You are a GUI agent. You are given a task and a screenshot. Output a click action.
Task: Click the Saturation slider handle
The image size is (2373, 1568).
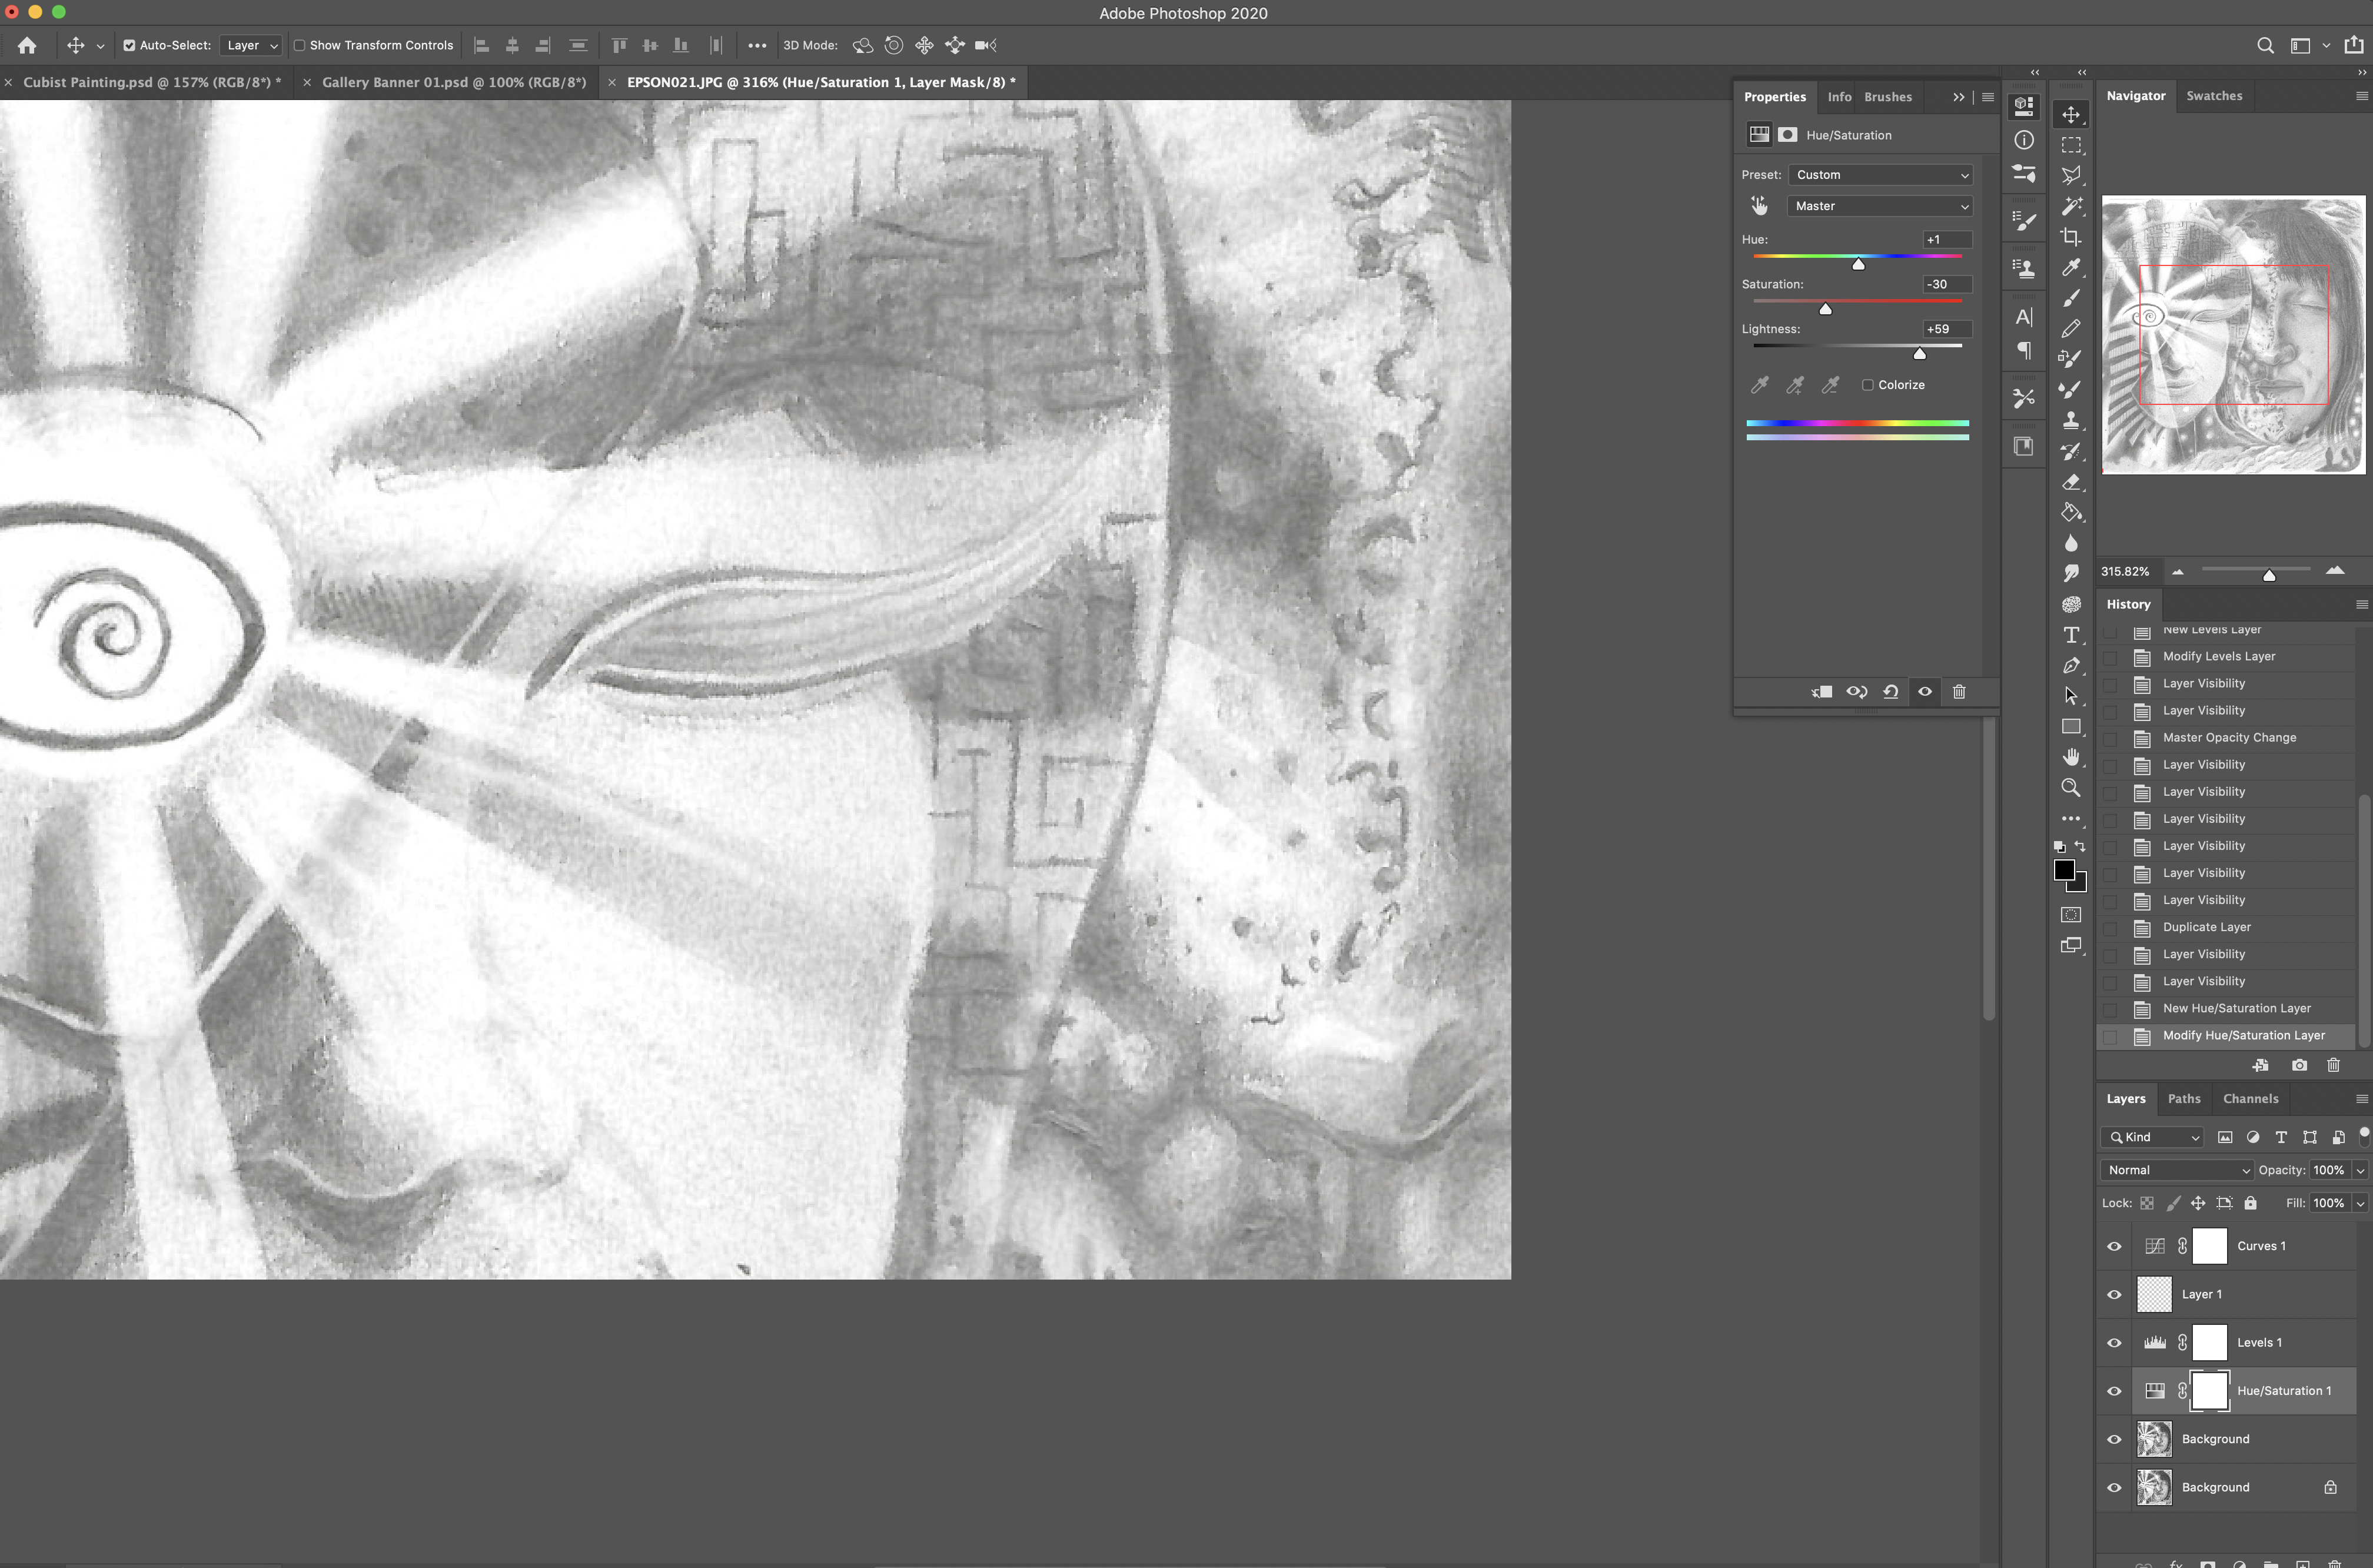pyautogui.click(x=1825, y=309)
